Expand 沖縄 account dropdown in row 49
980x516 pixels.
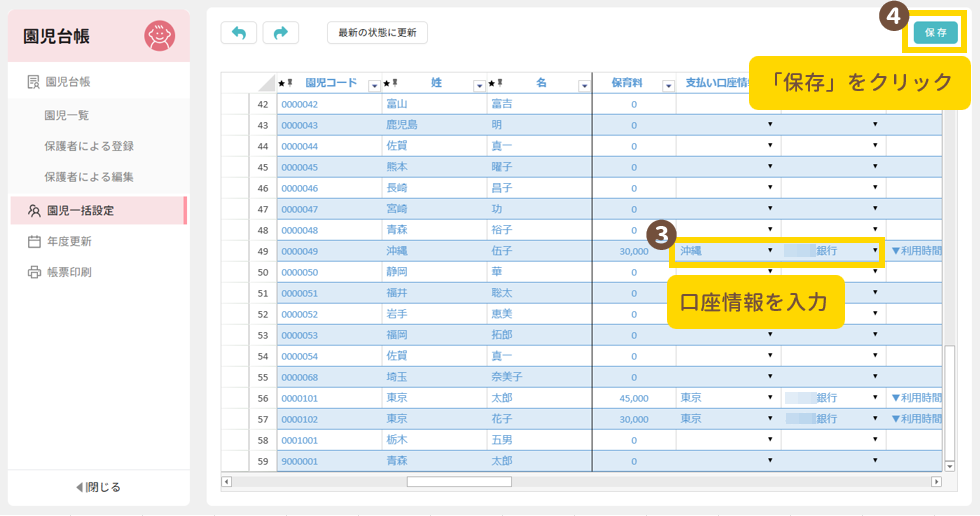pos(770,251)
